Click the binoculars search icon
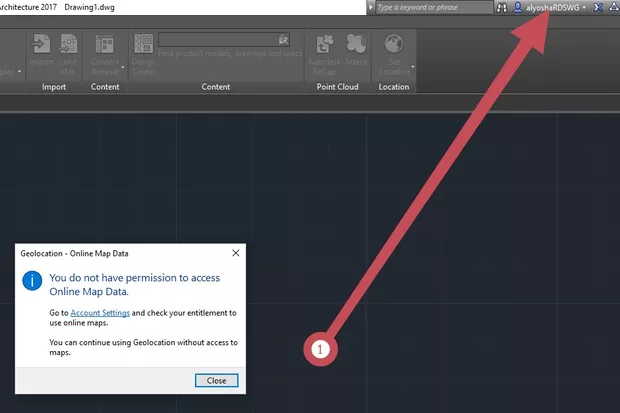620x413 pixels. 502,8
